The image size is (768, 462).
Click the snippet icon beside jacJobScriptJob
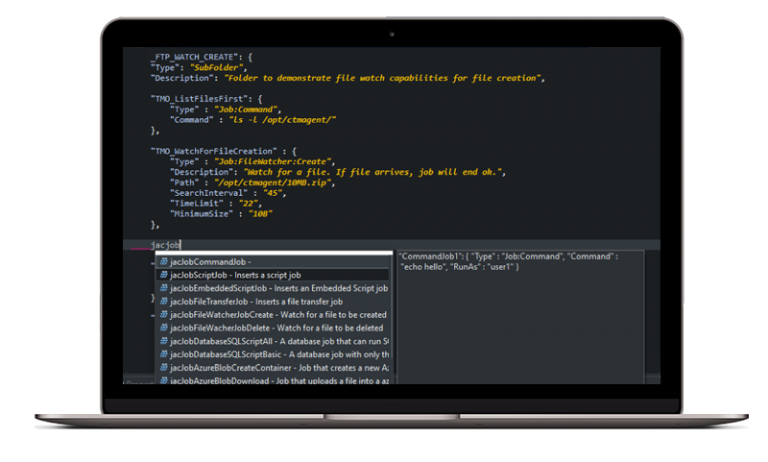coord(164,275)
